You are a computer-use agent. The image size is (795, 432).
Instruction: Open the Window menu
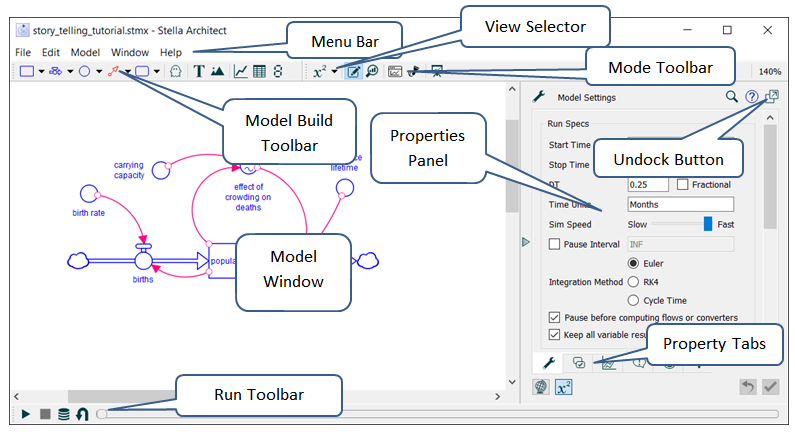(130, 52)
